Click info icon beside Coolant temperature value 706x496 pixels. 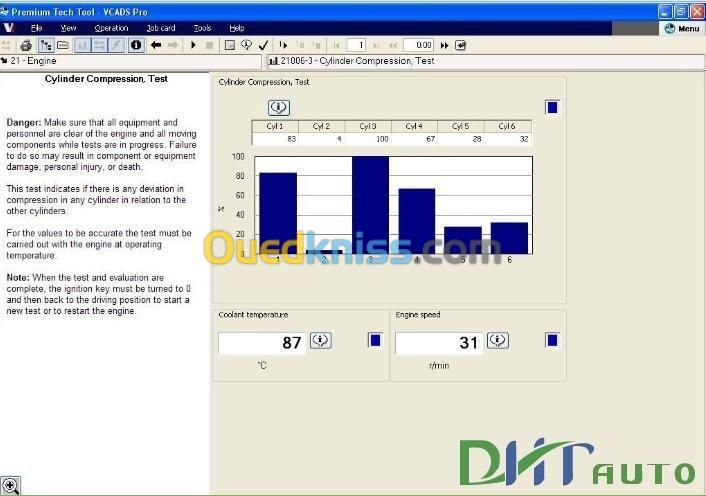point(321,341)
